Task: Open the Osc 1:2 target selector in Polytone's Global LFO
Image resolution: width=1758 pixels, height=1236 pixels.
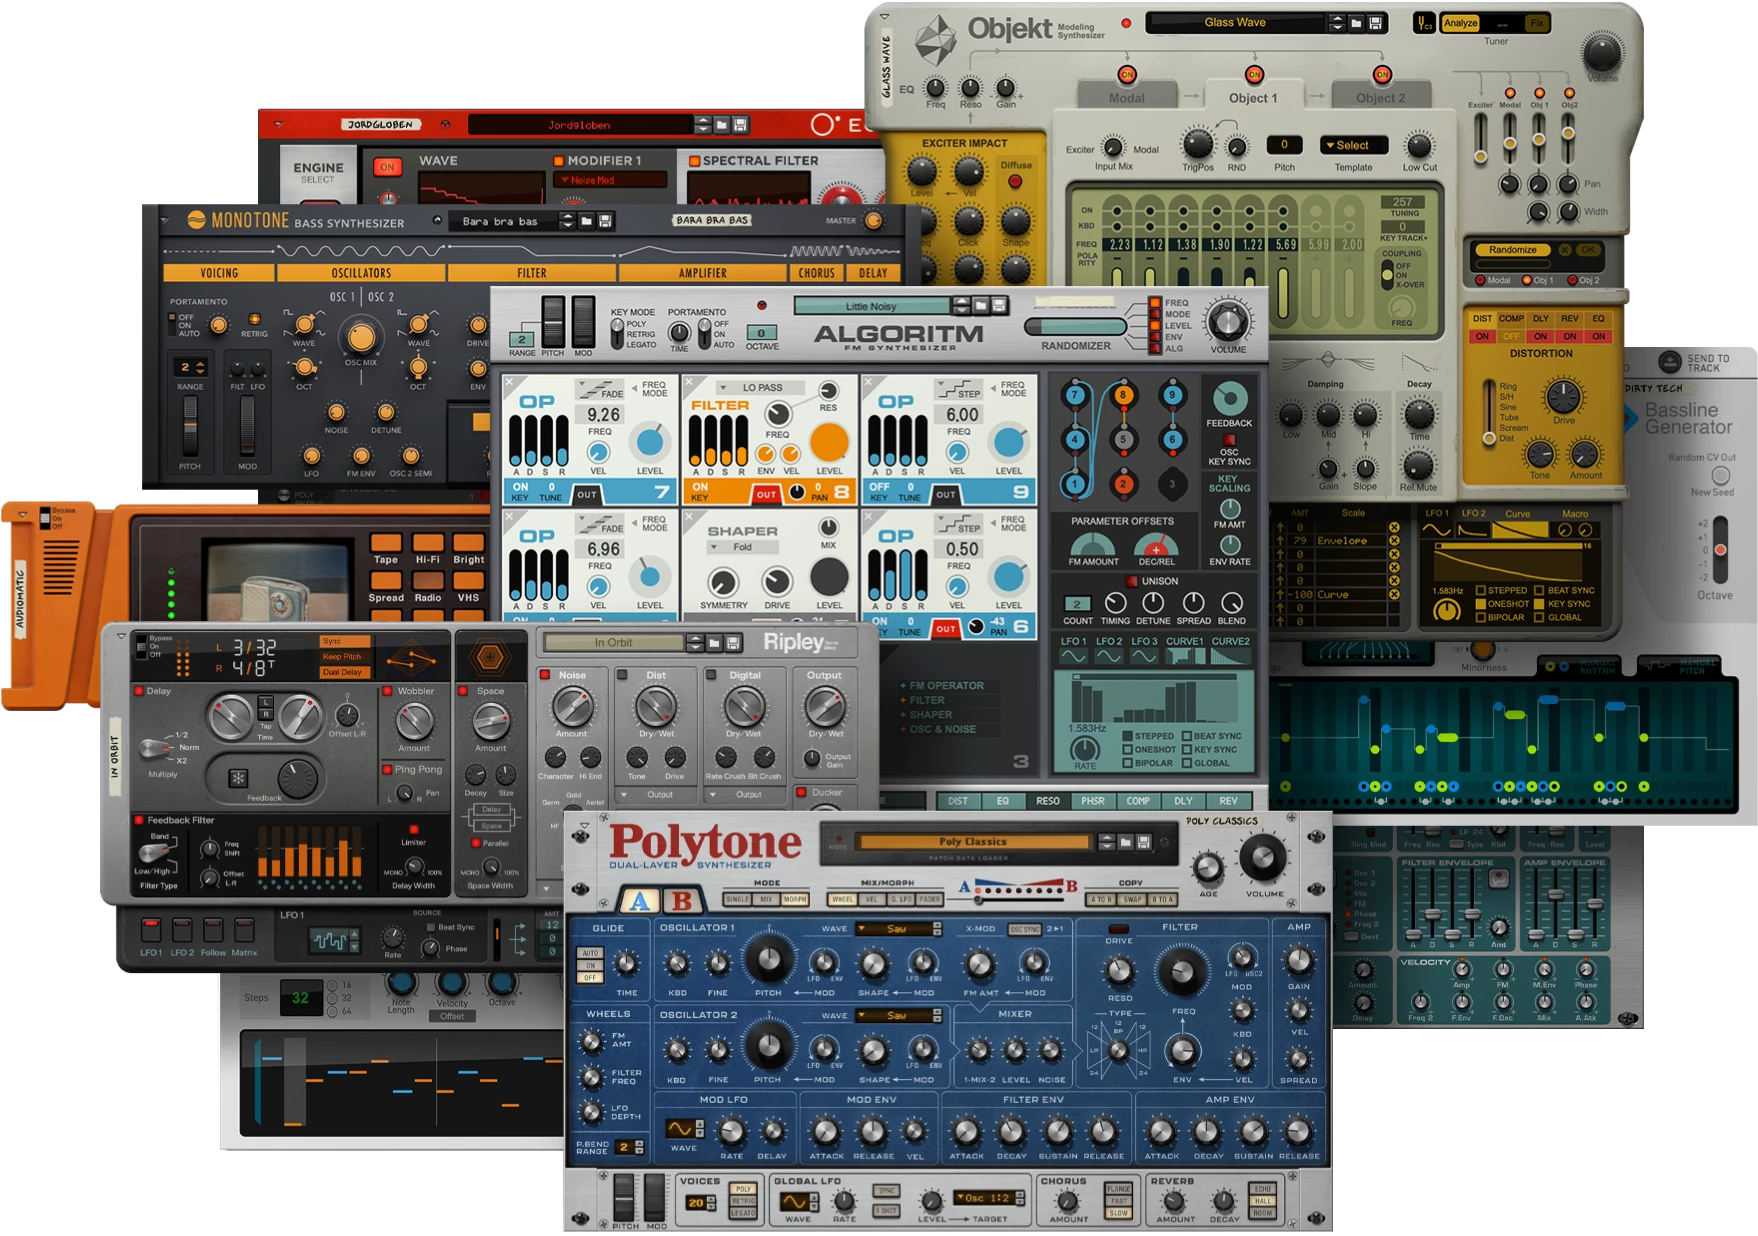Action: (x=986, y=1198)
